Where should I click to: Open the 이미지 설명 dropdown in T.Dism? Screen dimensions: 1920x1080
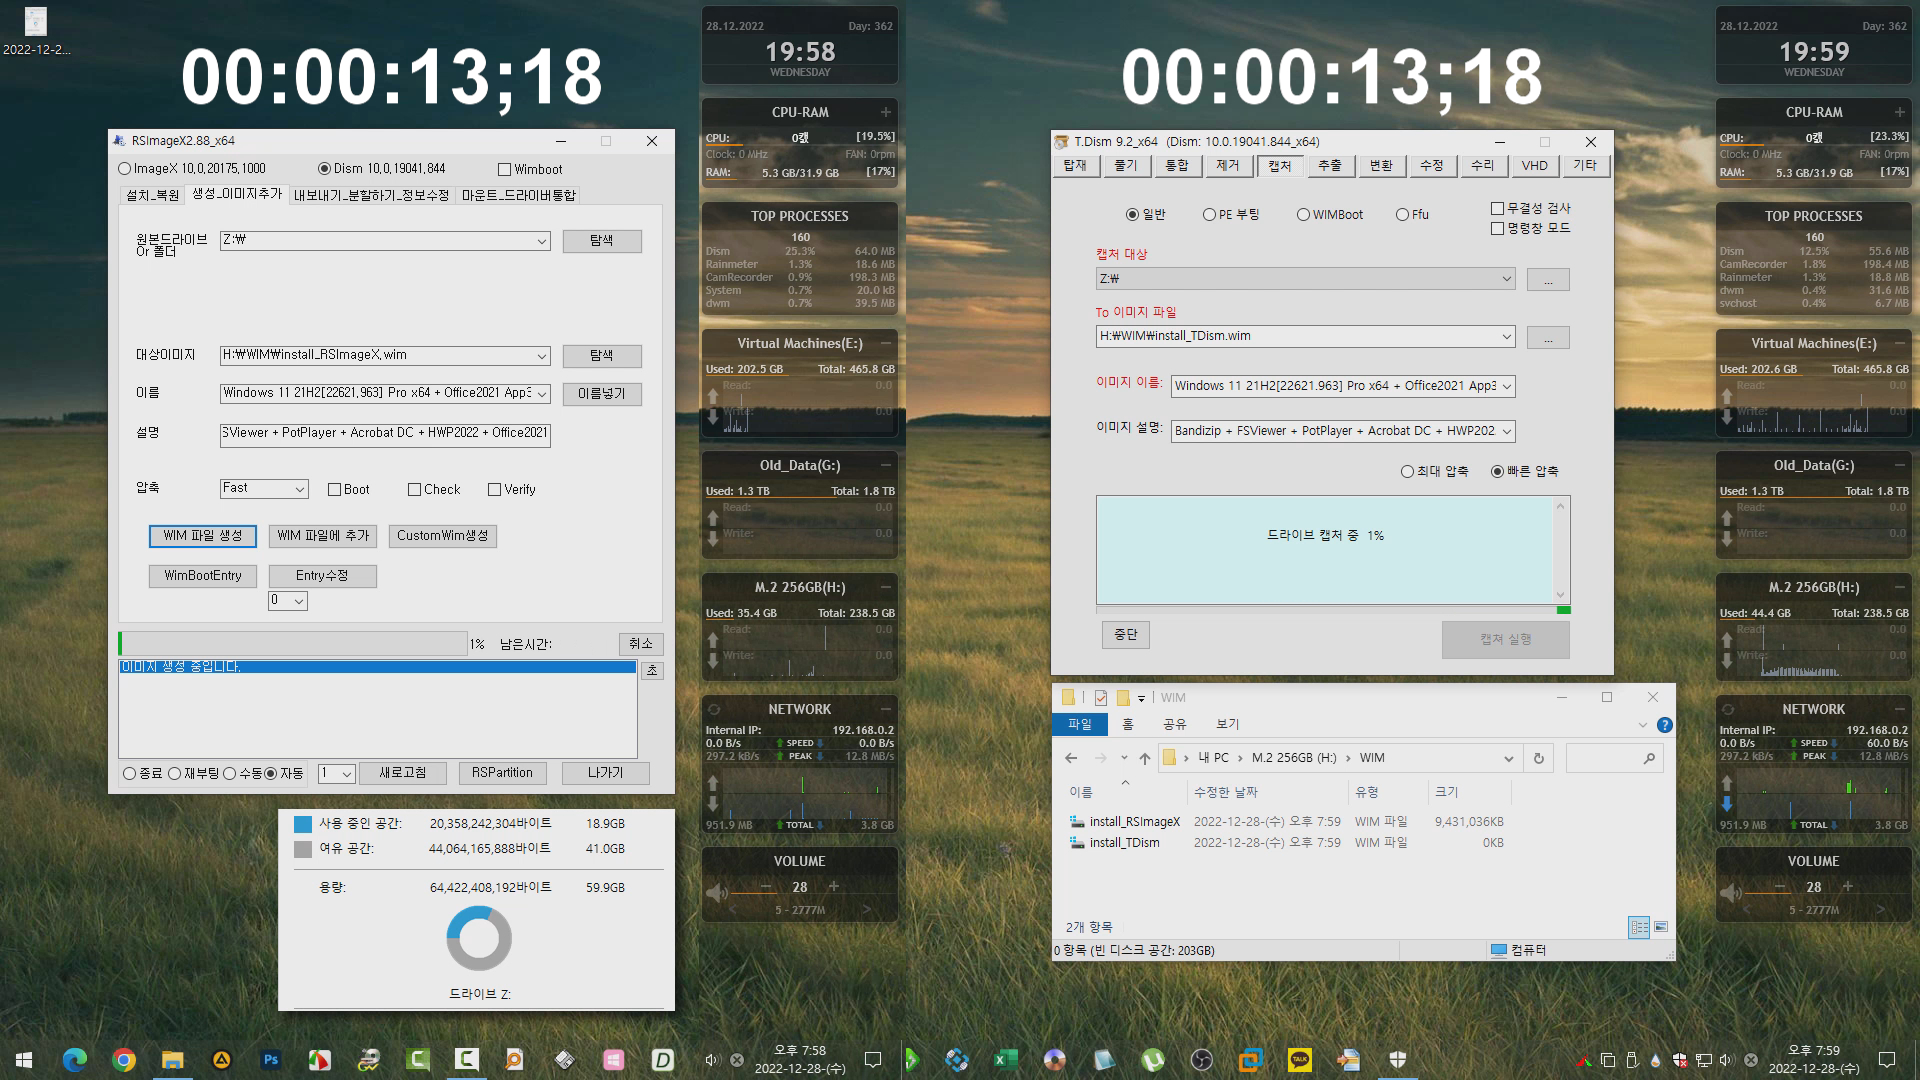[x=1506, y=432]
